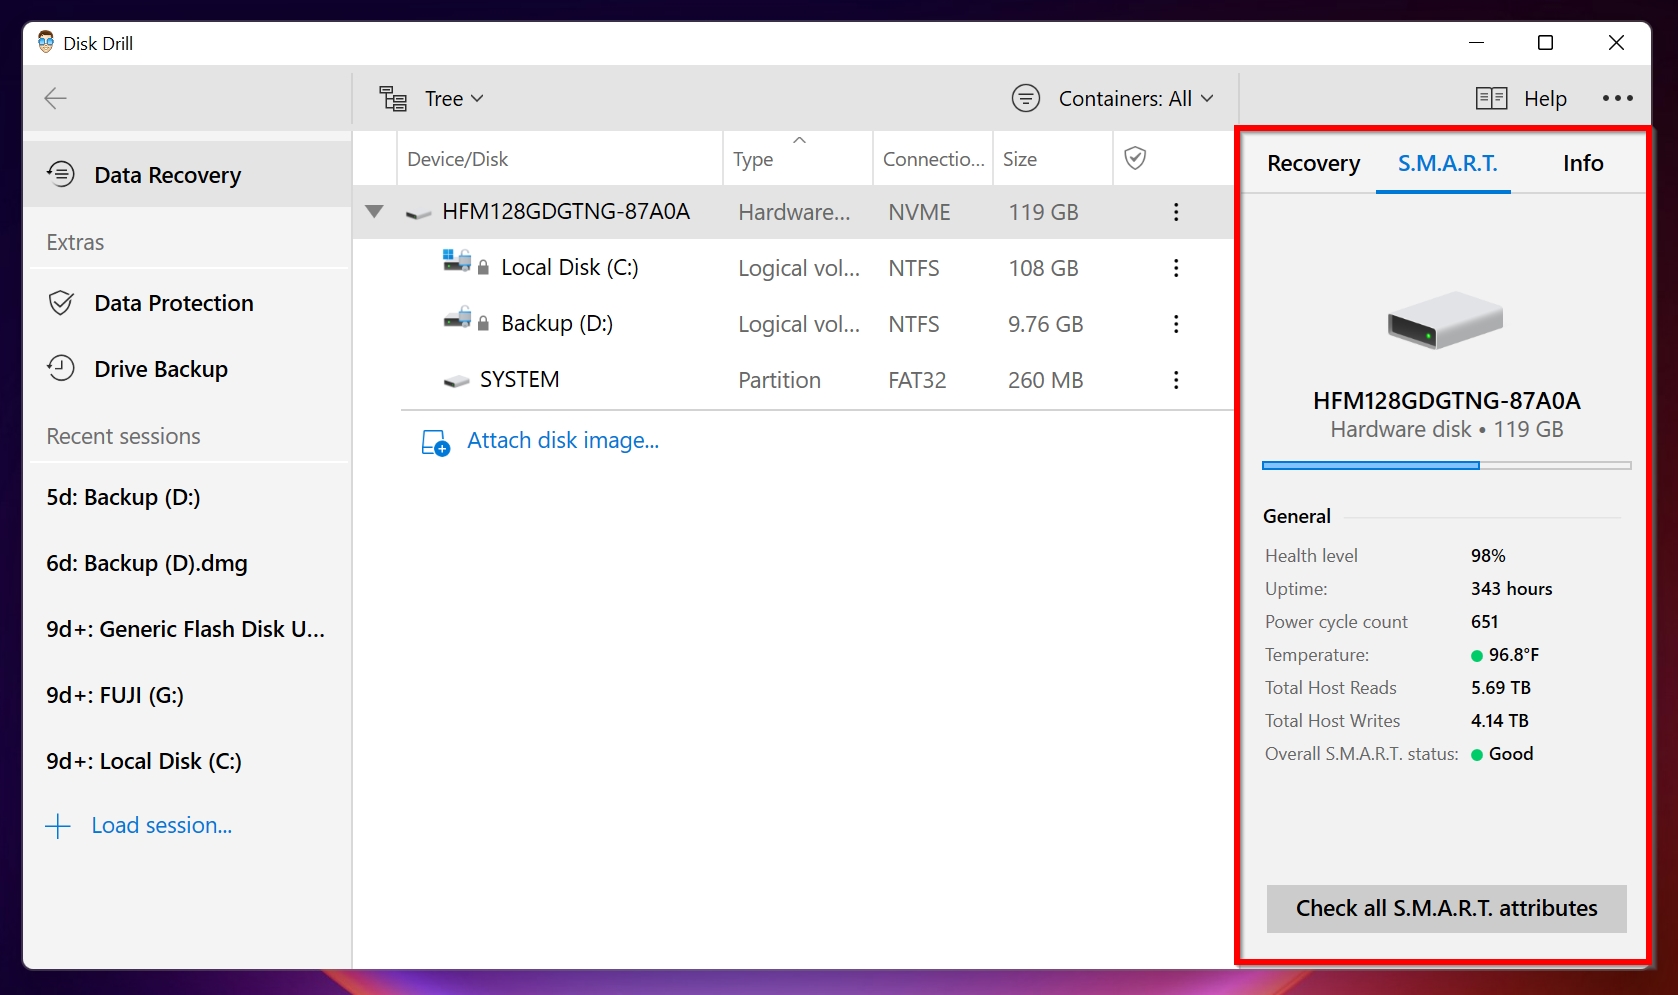The height and width of the screenshot is (995, 1678).
Task: Click the Disk Drill app icon in title bar
Action: 46,42
